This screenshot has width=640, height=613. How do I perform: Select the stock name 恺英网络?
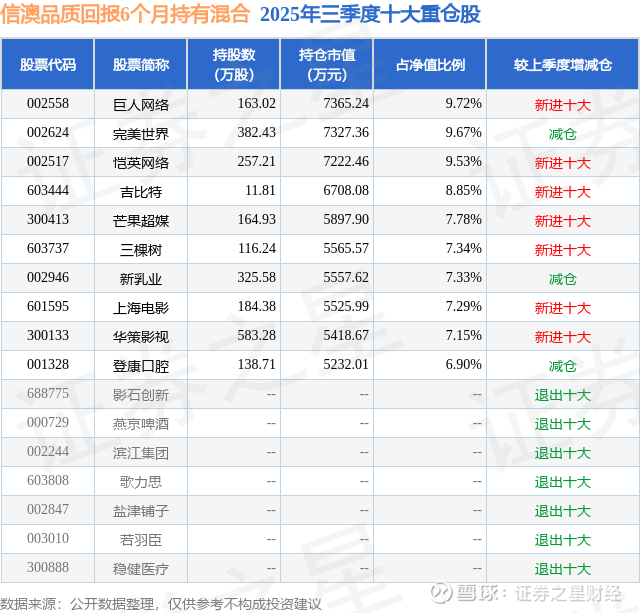coord(141,163)
